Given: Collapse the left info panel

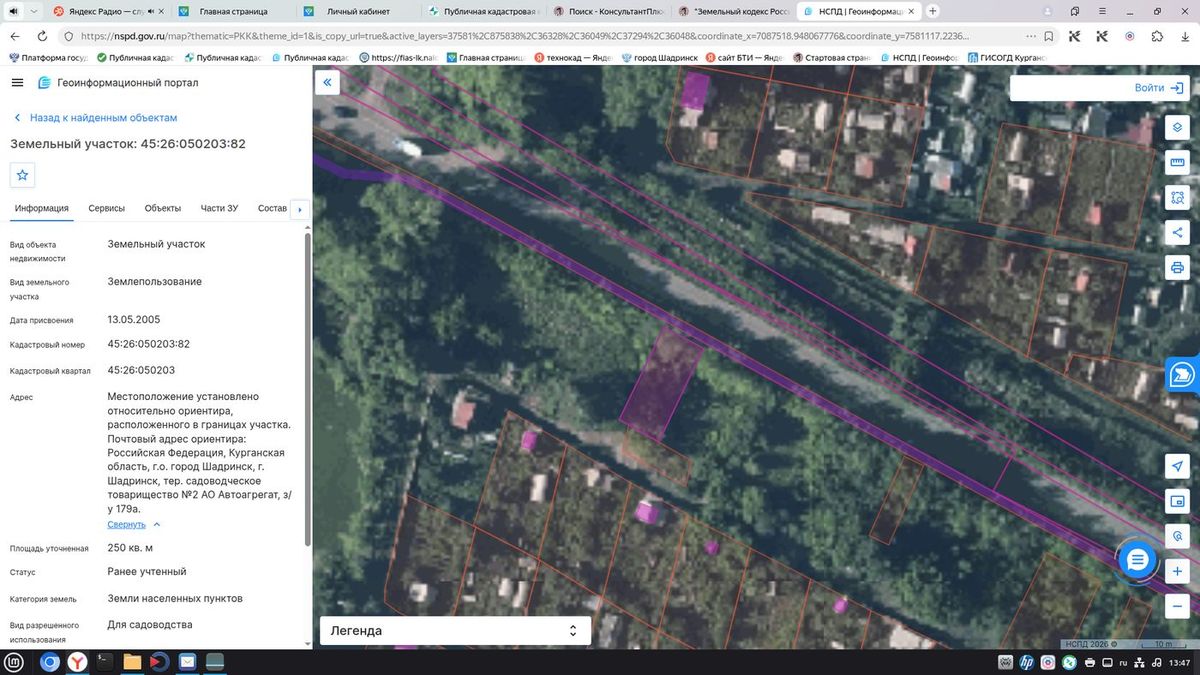Looking at the screenshot, I should pyautogui.click(x=327, y=83).
